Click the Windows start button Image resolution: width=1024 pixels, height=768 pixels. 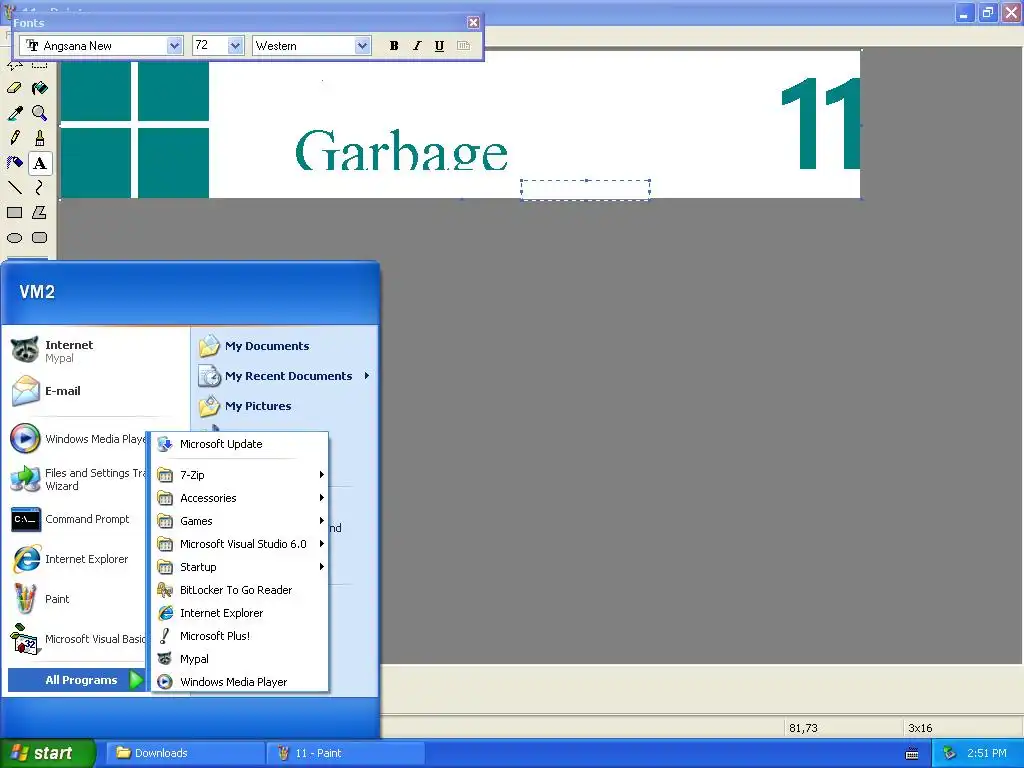click(47, 753)
